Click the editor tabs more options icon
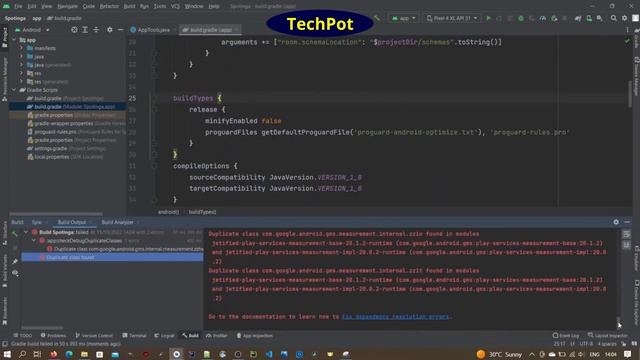 point(627,30)
